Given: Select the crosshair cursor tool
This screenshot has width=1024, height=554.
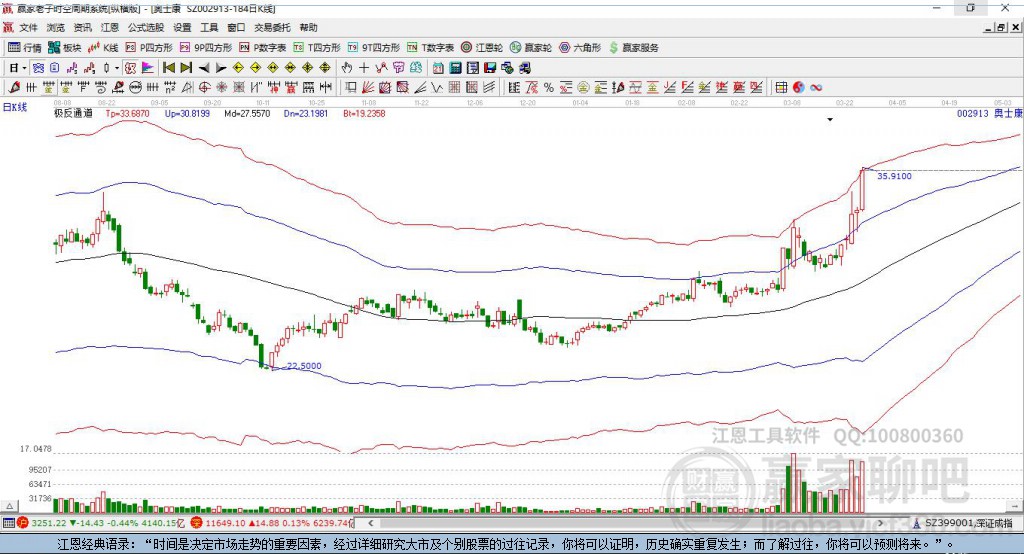Looking at the screenshot, I should coord(364,68).
